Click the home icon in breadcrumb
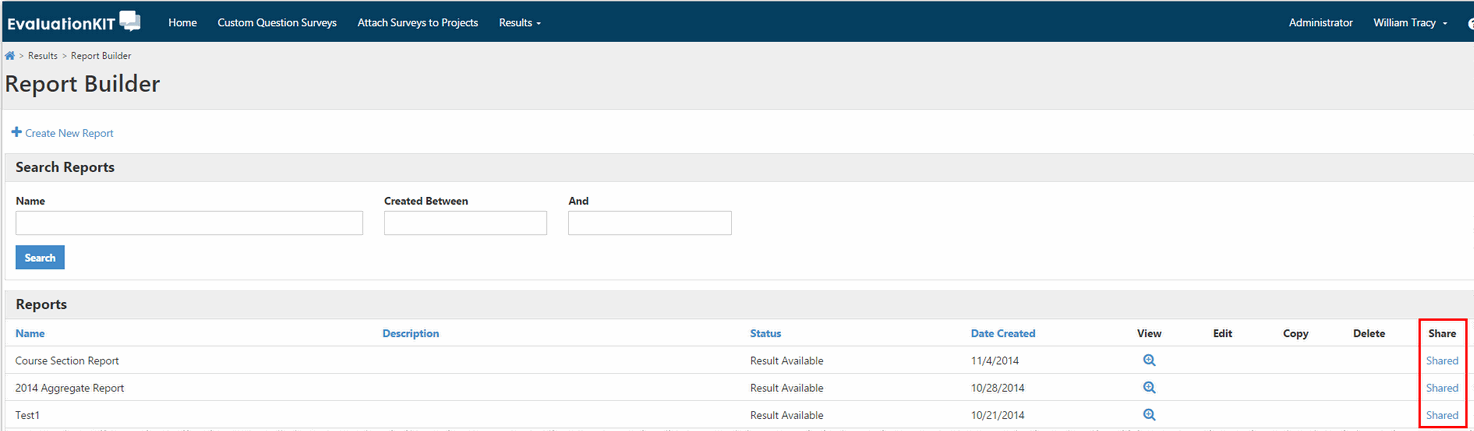The height and width of the screenshot is (431, 1474). click(x=10, y=56)
